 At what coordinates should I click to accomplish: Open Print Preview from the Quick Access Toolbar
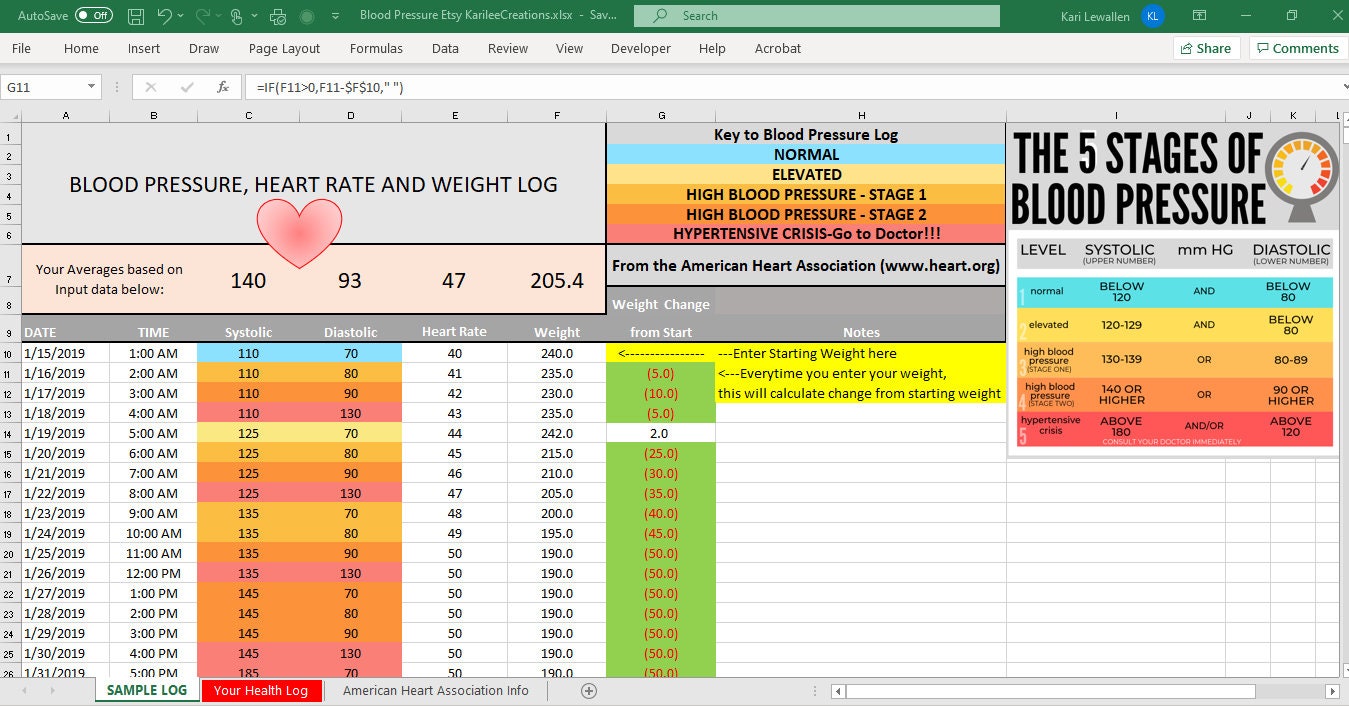pos(277,15)
